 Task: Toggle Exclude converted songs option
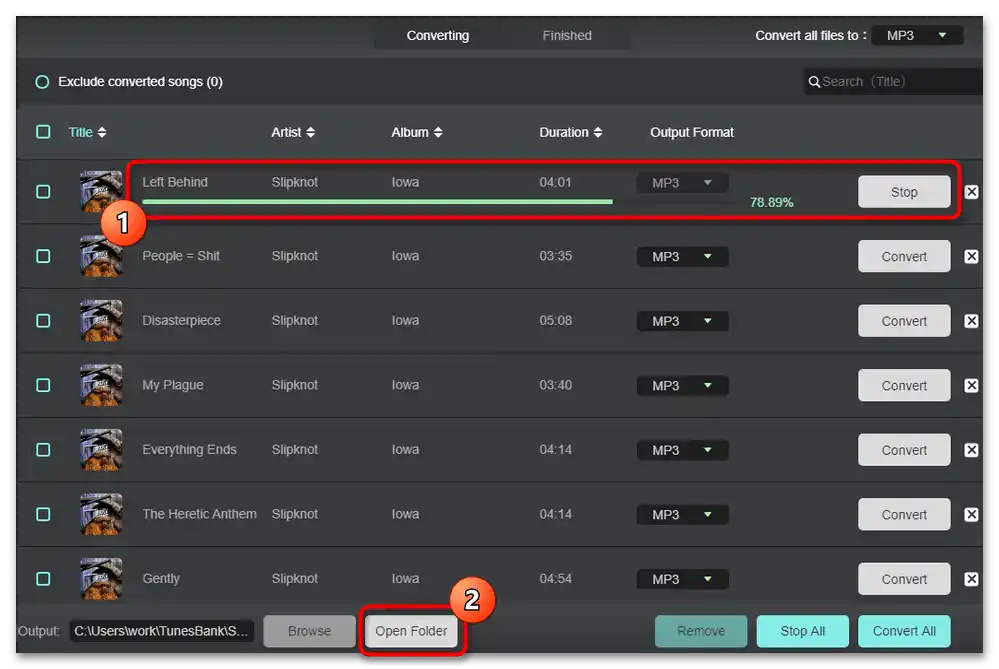click(42, 82)
